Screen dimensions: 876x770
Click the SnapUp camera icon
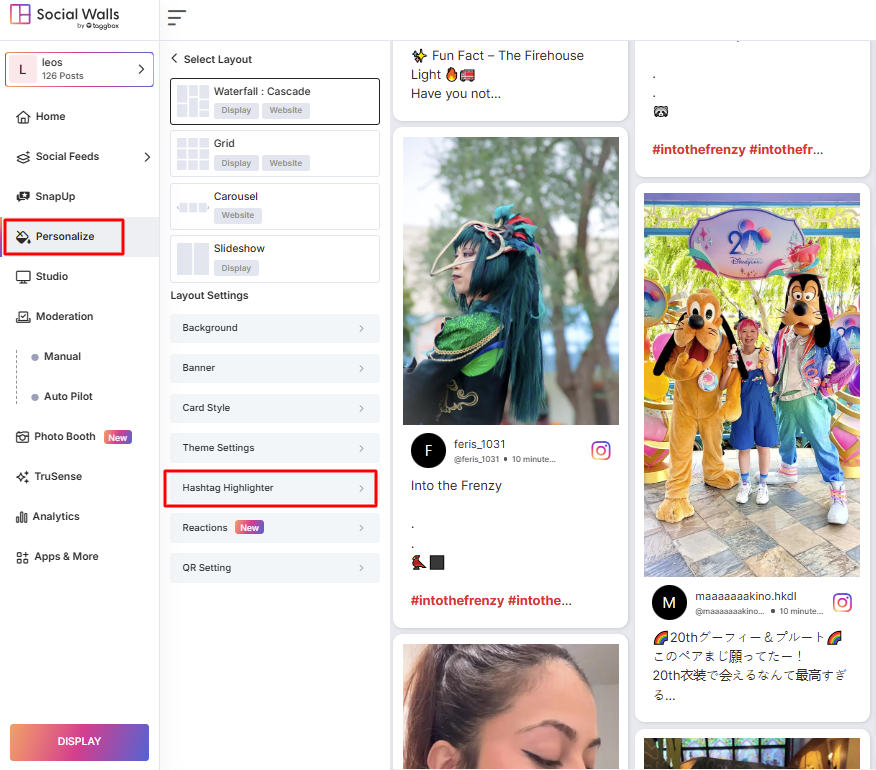click(23, 197)
